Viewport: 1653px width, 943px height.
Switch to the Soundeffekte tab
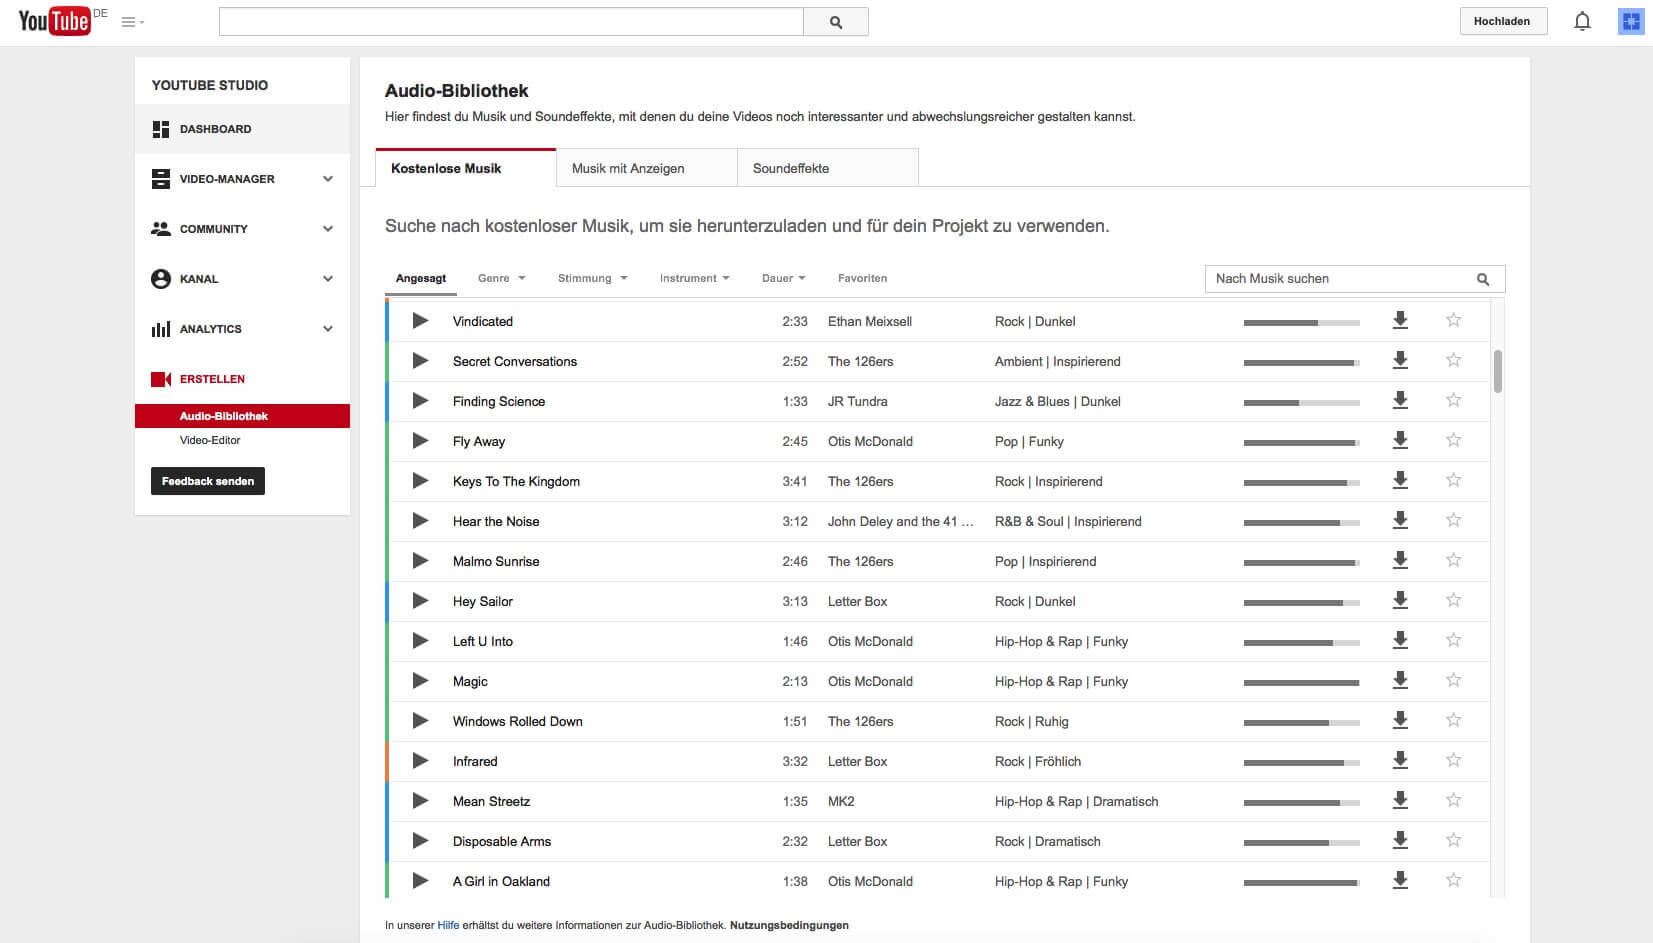click(x=827, y=168)
